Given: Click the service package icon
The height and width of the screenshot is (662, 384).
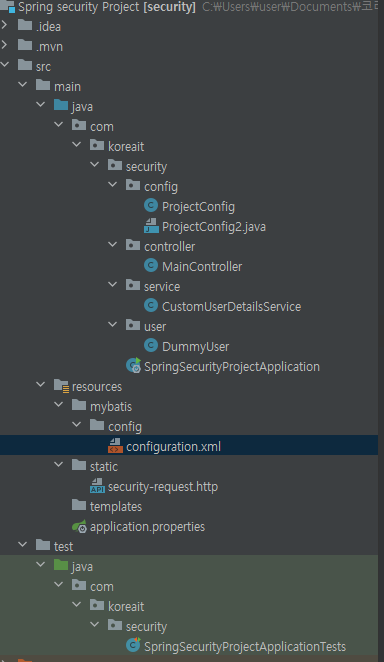Looking at the screenshot, I should (x=133, y=285).
